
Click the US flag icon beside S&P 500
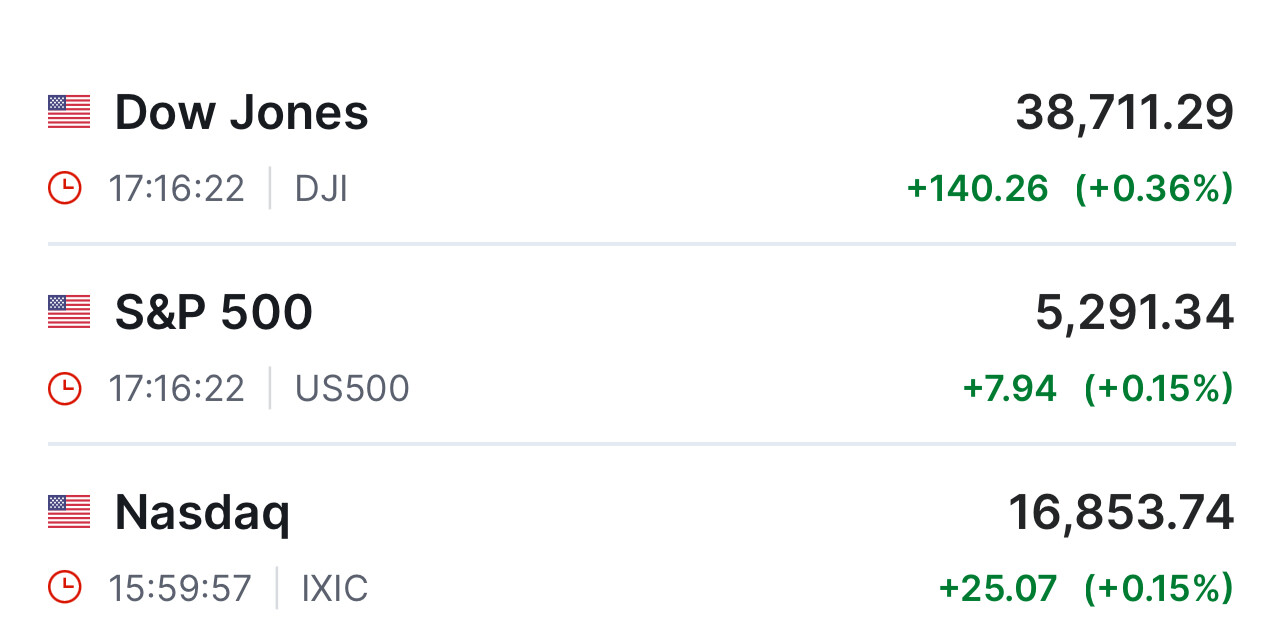click(69, 312)
